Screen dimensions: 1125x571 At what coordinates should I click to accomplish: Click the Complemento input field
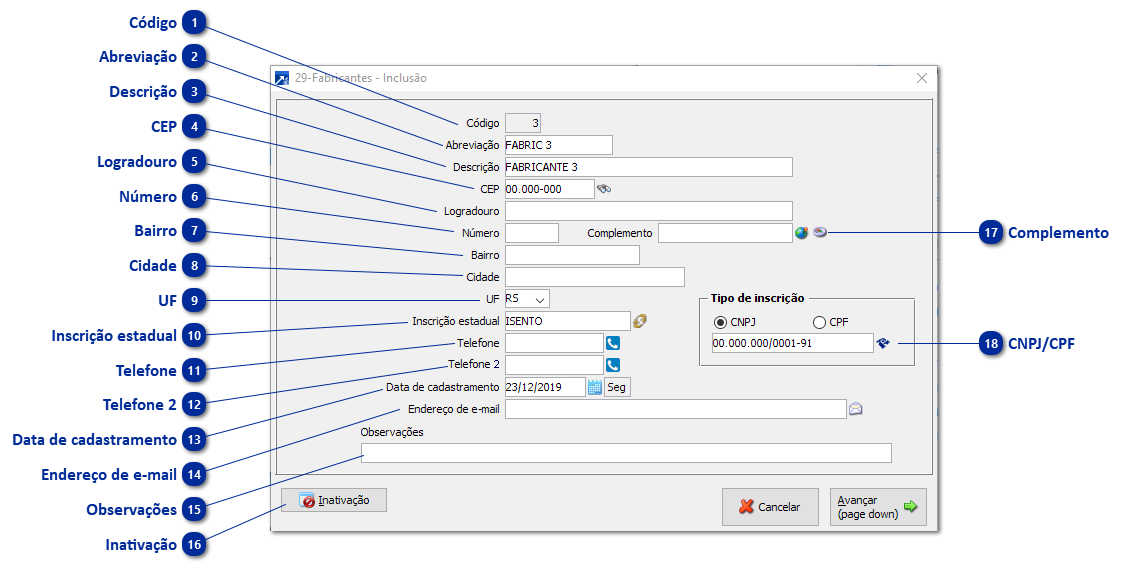(x=725, y=233)
